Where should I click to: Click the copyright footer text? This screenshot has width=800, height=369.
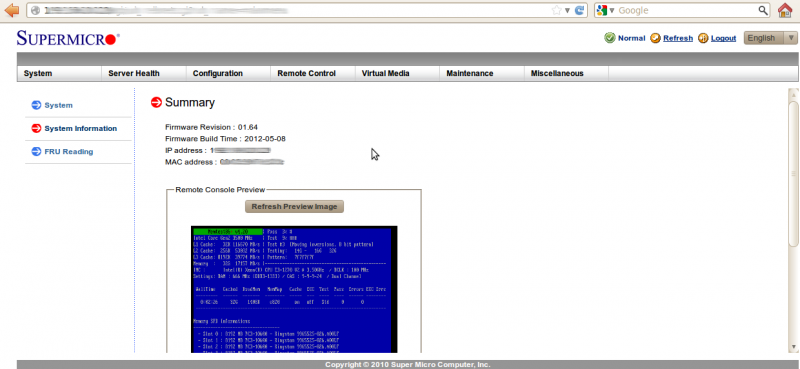coord(408,364)
